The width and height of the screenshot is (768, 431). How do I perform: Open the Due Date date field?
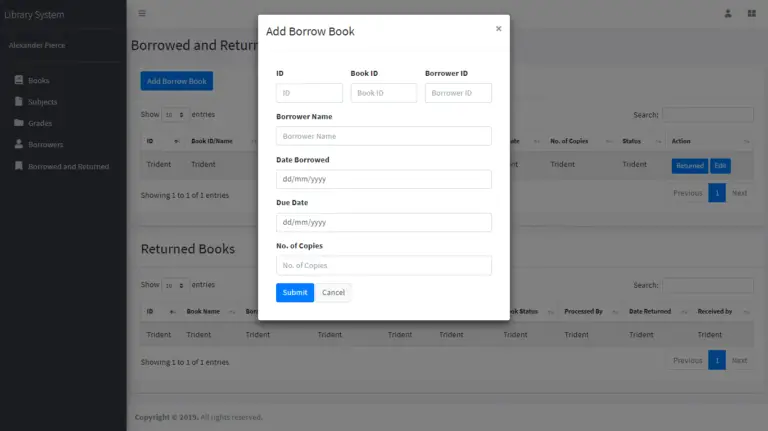click(x=384, y=222)
